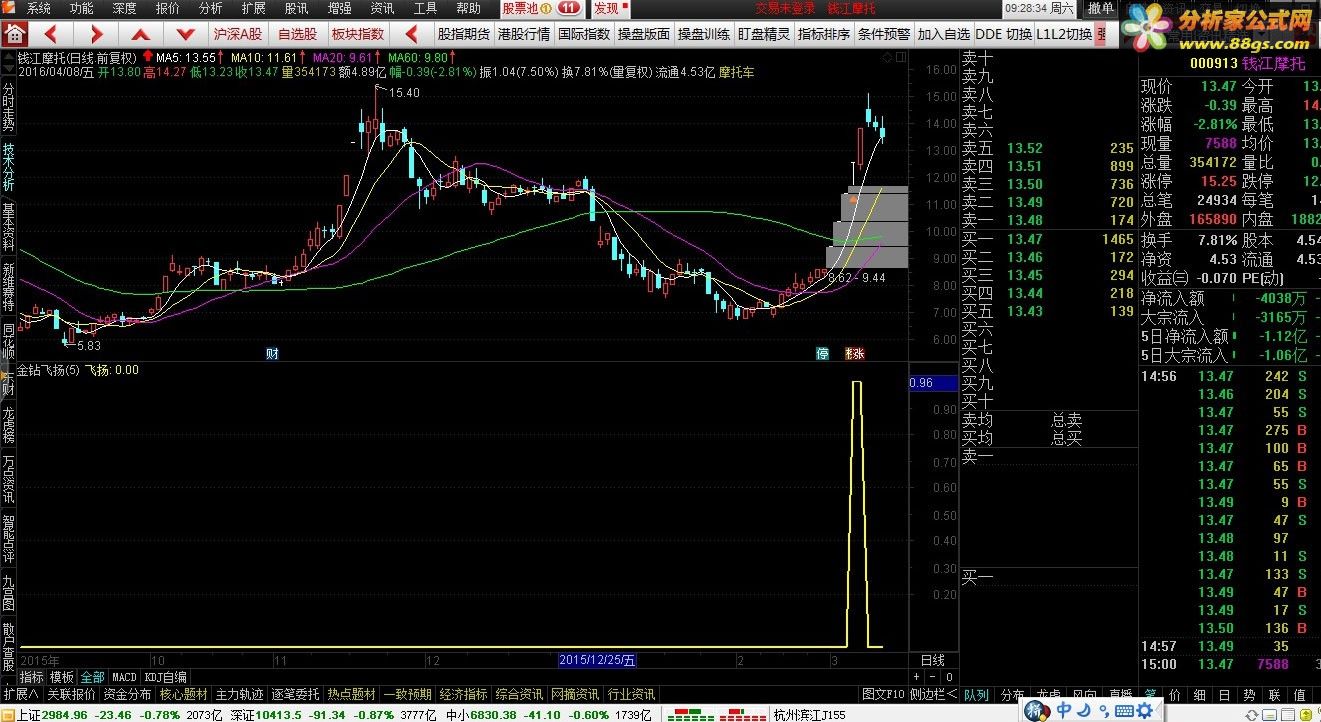Image resolution: width=1321 pixels, height=722 pixels.
Task: Open 关联报价 bottom tab
Action: (x=72, y=694)
